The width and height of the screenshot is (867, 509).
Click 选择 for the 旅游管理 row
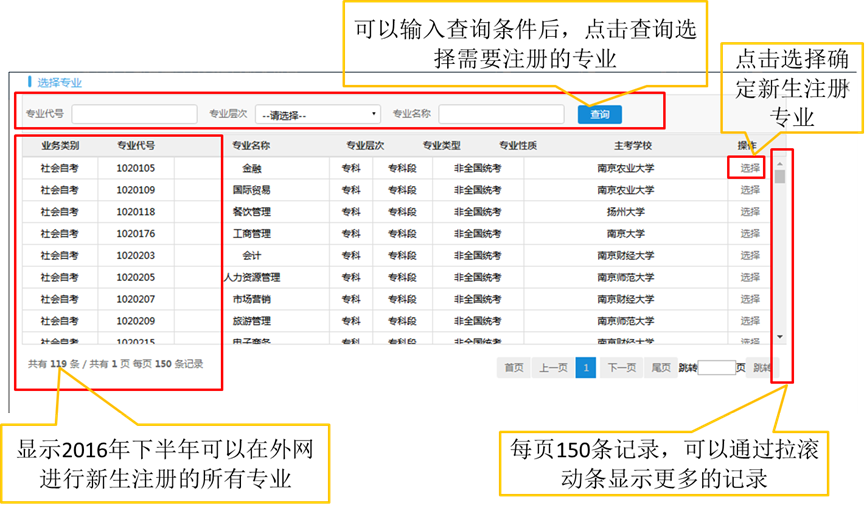750,322
